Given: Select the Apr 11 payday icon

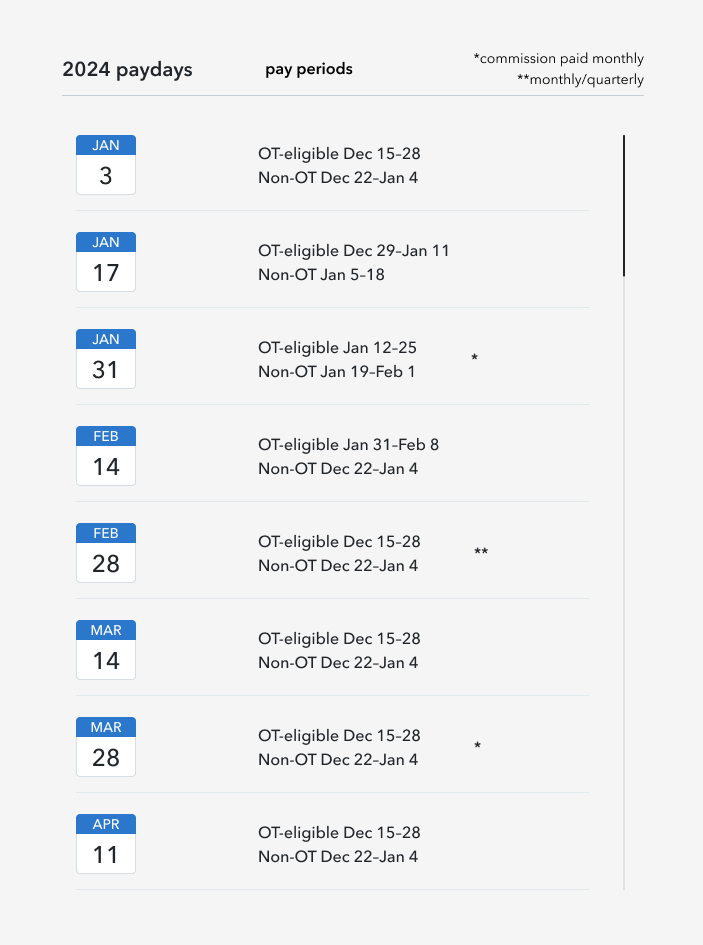Looking at the screenshot, I should coord(106,844).
